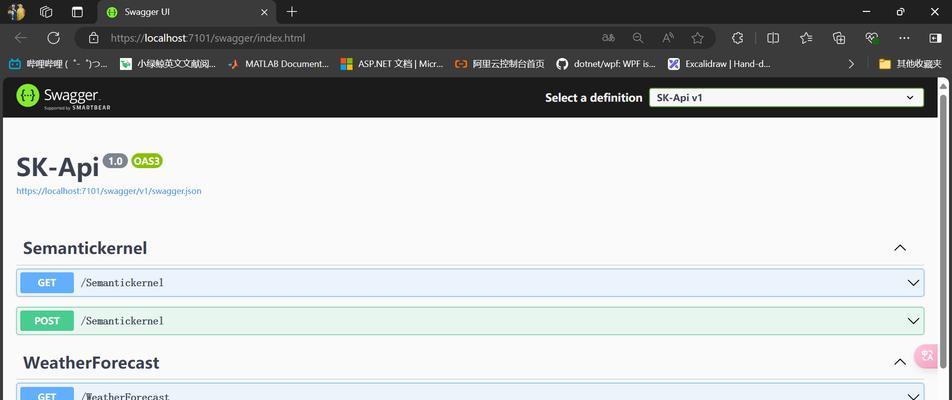Click the POST /Semantickernel path text

coord(122,320)
